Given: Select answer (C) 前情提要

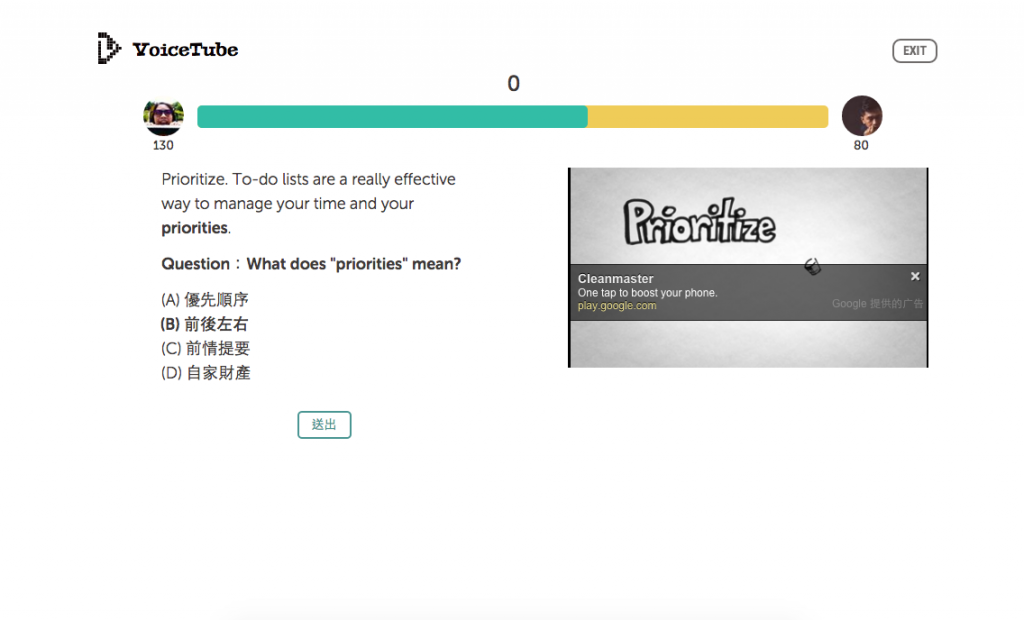Looking at the screenshot, I should point(205,348).
